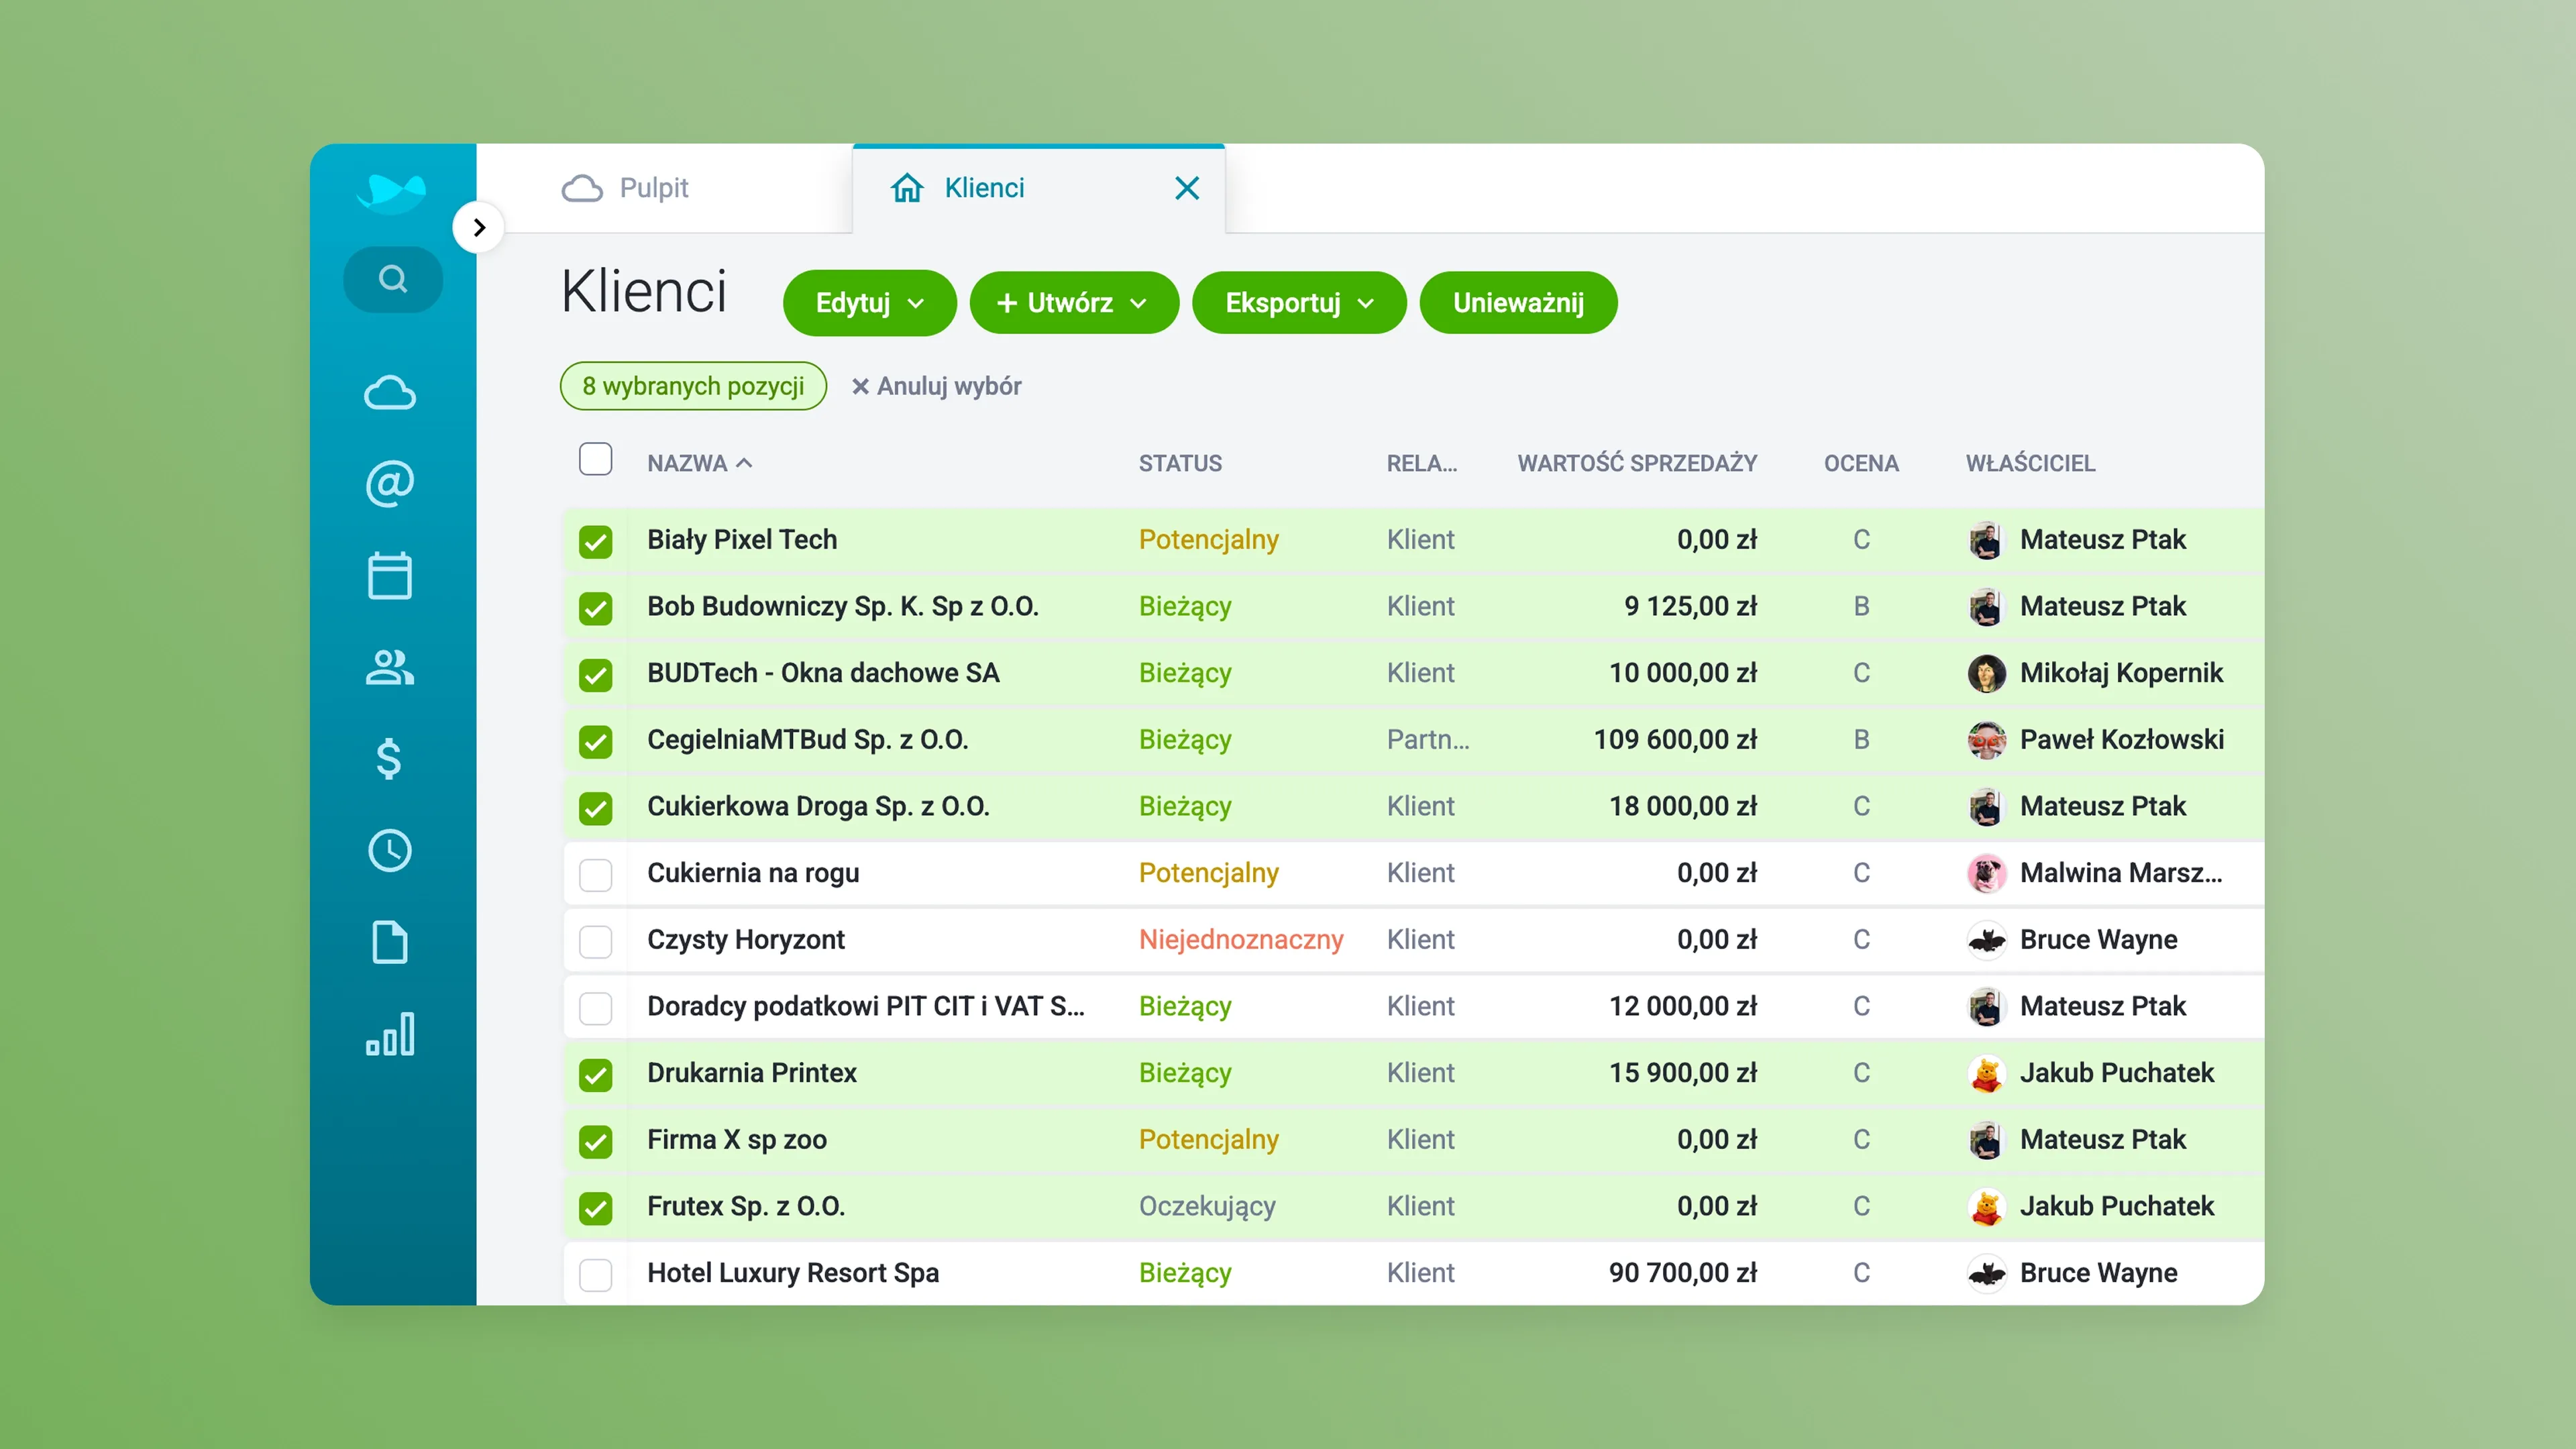The height and width of the screenshot is (1449, 2576).
Task: Open the clock time-tracking sidebar icon
Action: pos(389,851)
